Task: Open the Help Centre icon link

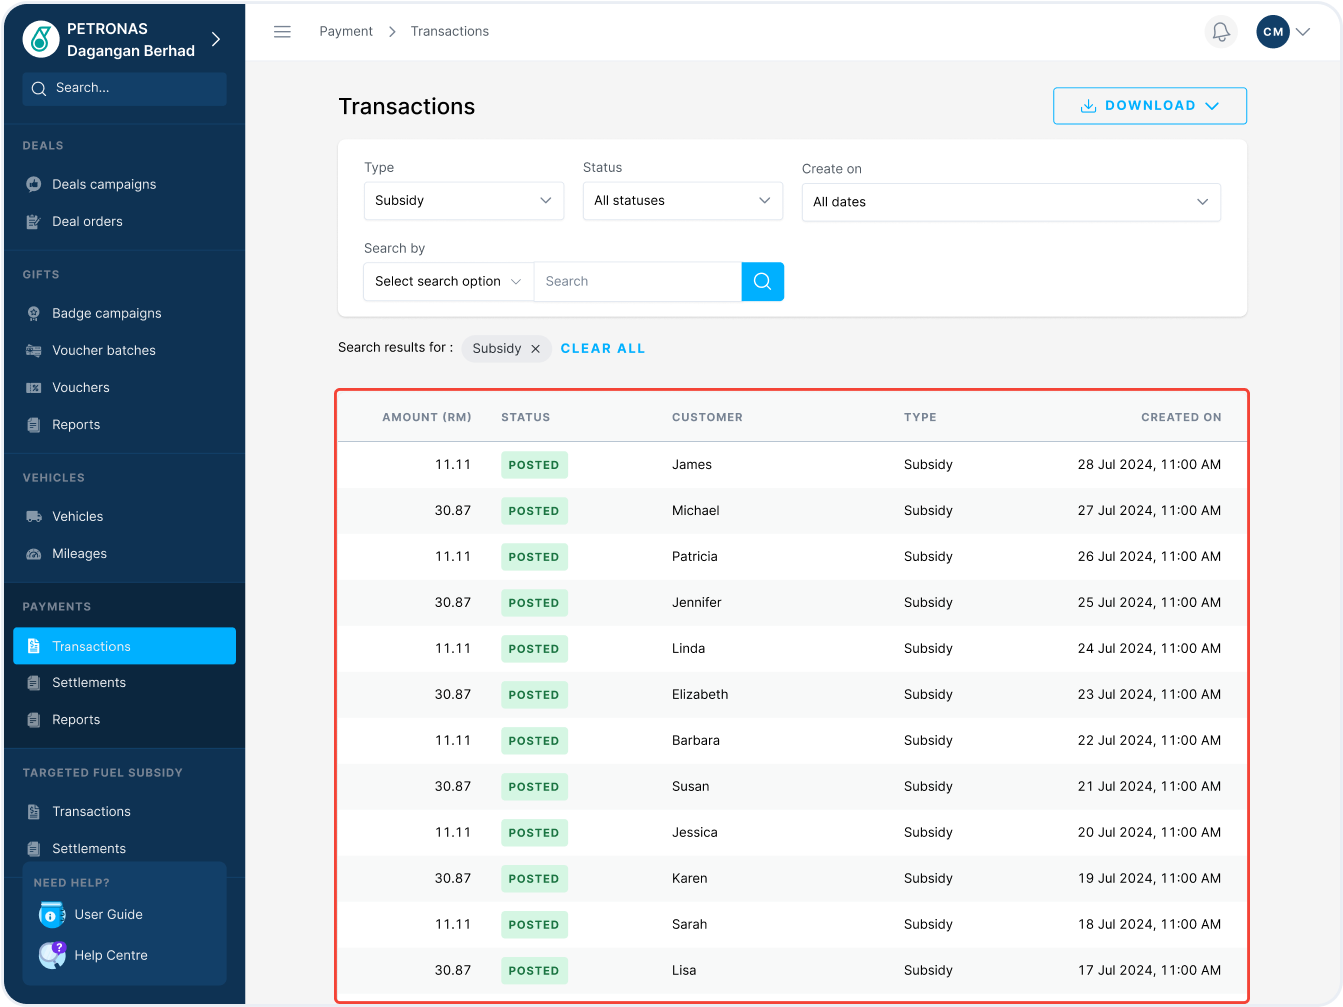Action: pos(51,956)
